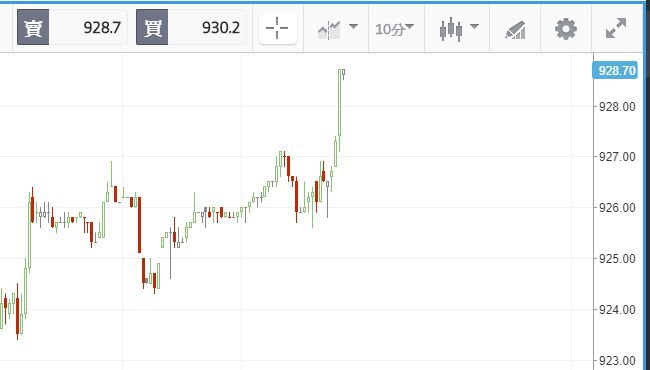Click the 923.00 price axis label
The width and height of the screenshot is (650, 370).
pyautogui.click(x=617, y=360)
